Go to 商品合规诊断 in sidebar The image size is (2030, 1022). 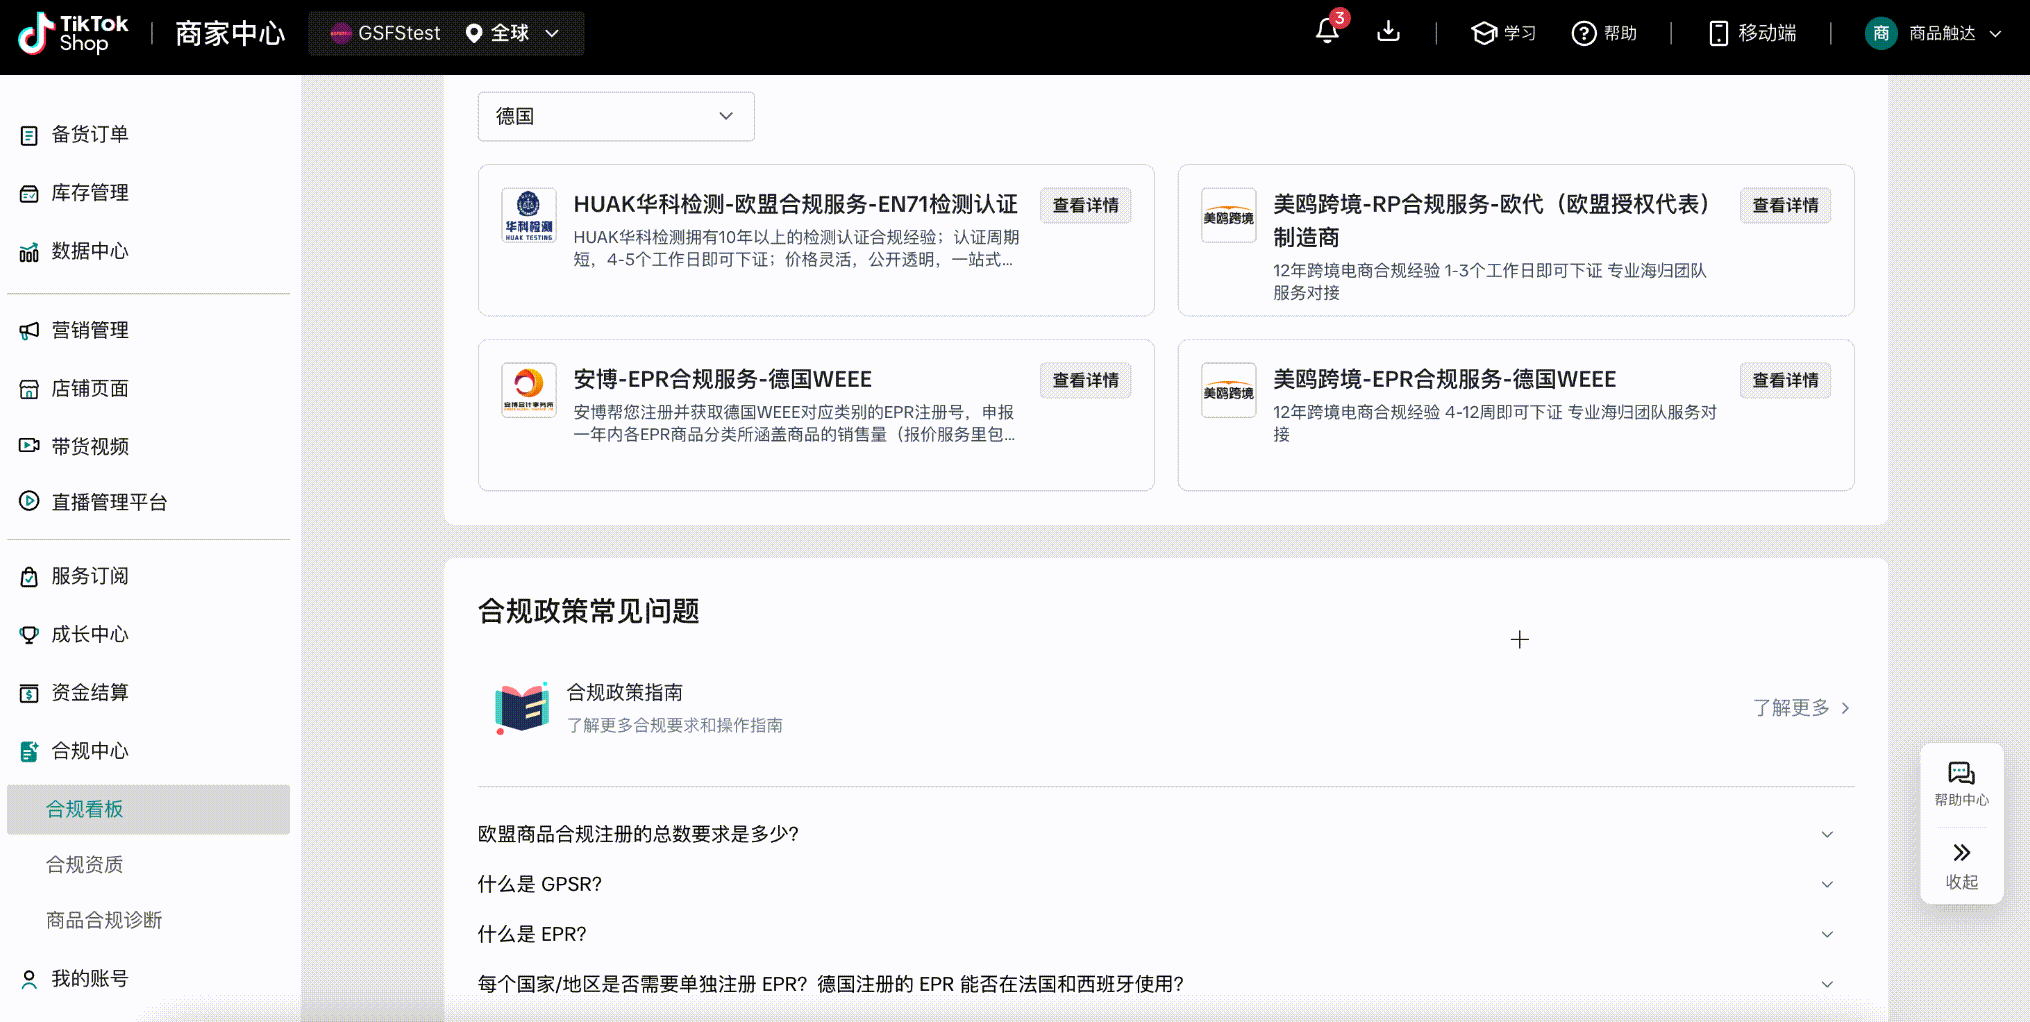(x=104, y=920)
